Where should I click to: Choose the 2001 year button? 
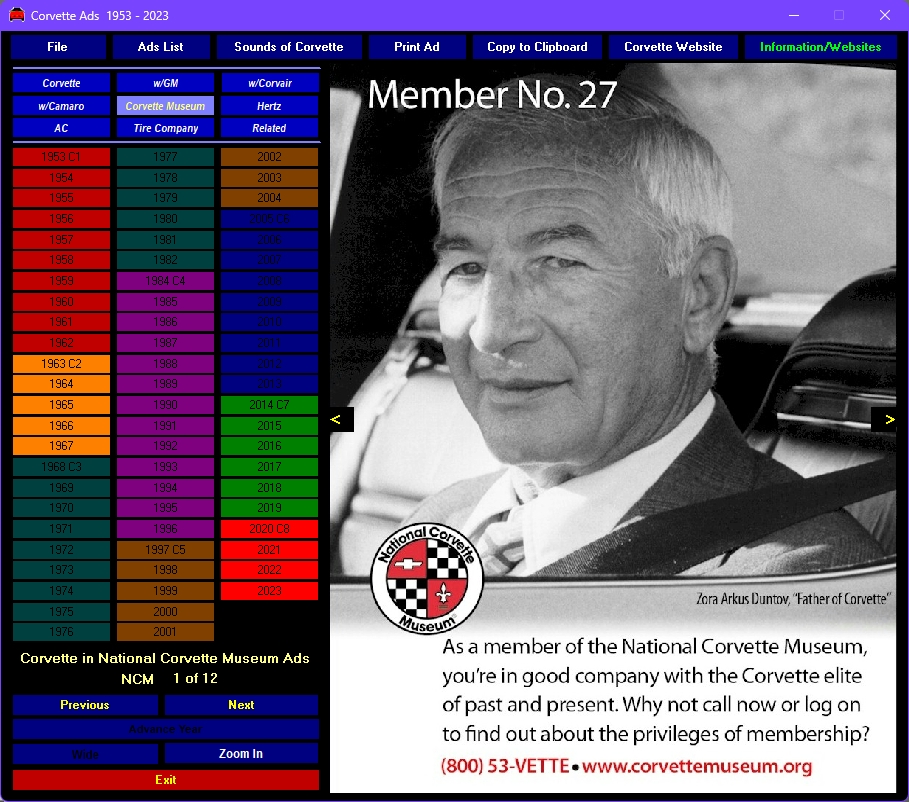coord(165,632)
